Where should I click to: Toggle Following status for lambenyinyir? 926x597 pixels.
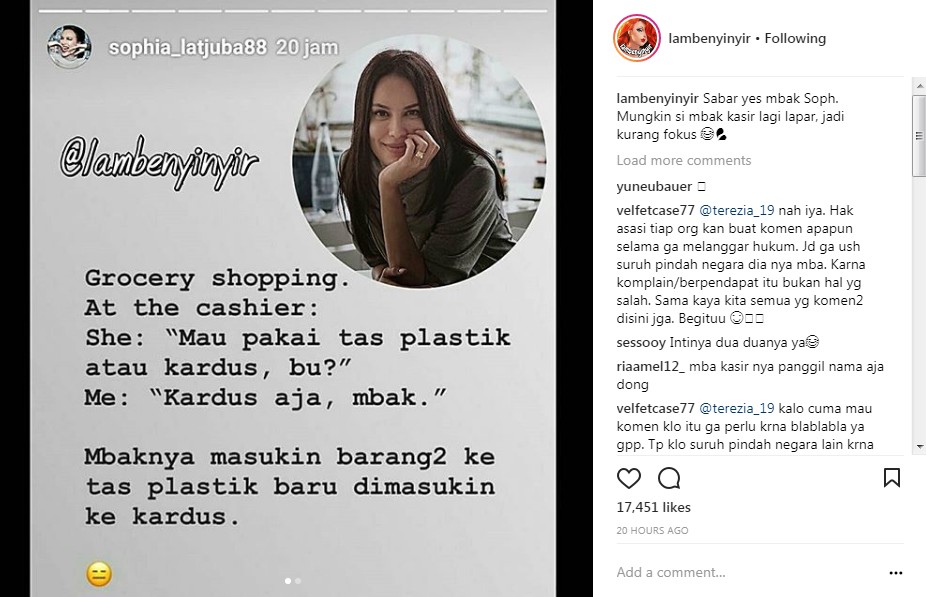click(x=795, y=38)
